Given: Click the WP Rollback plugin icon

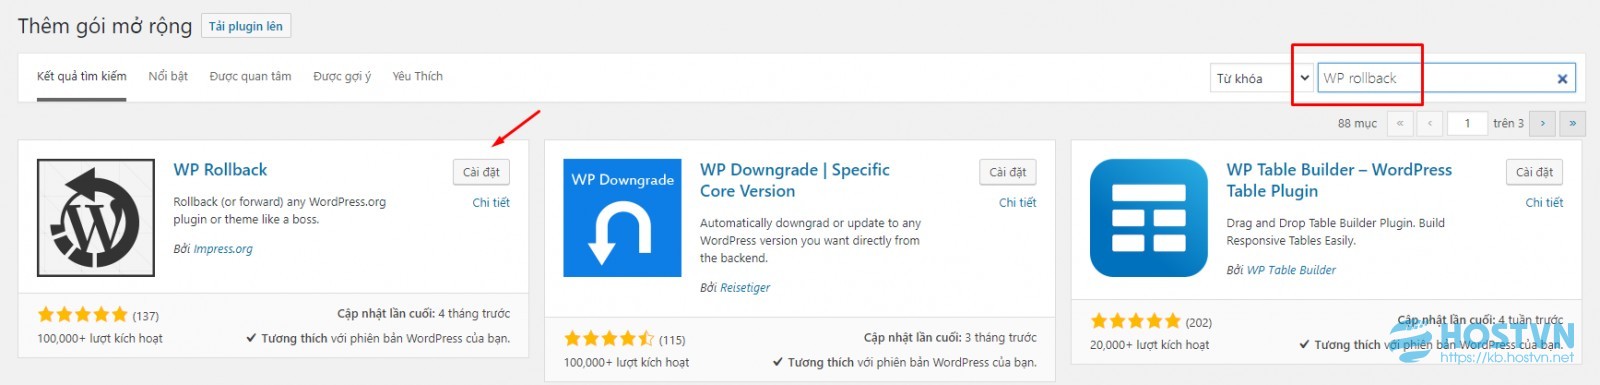Looking at the screenshot, I should point(96,217).
